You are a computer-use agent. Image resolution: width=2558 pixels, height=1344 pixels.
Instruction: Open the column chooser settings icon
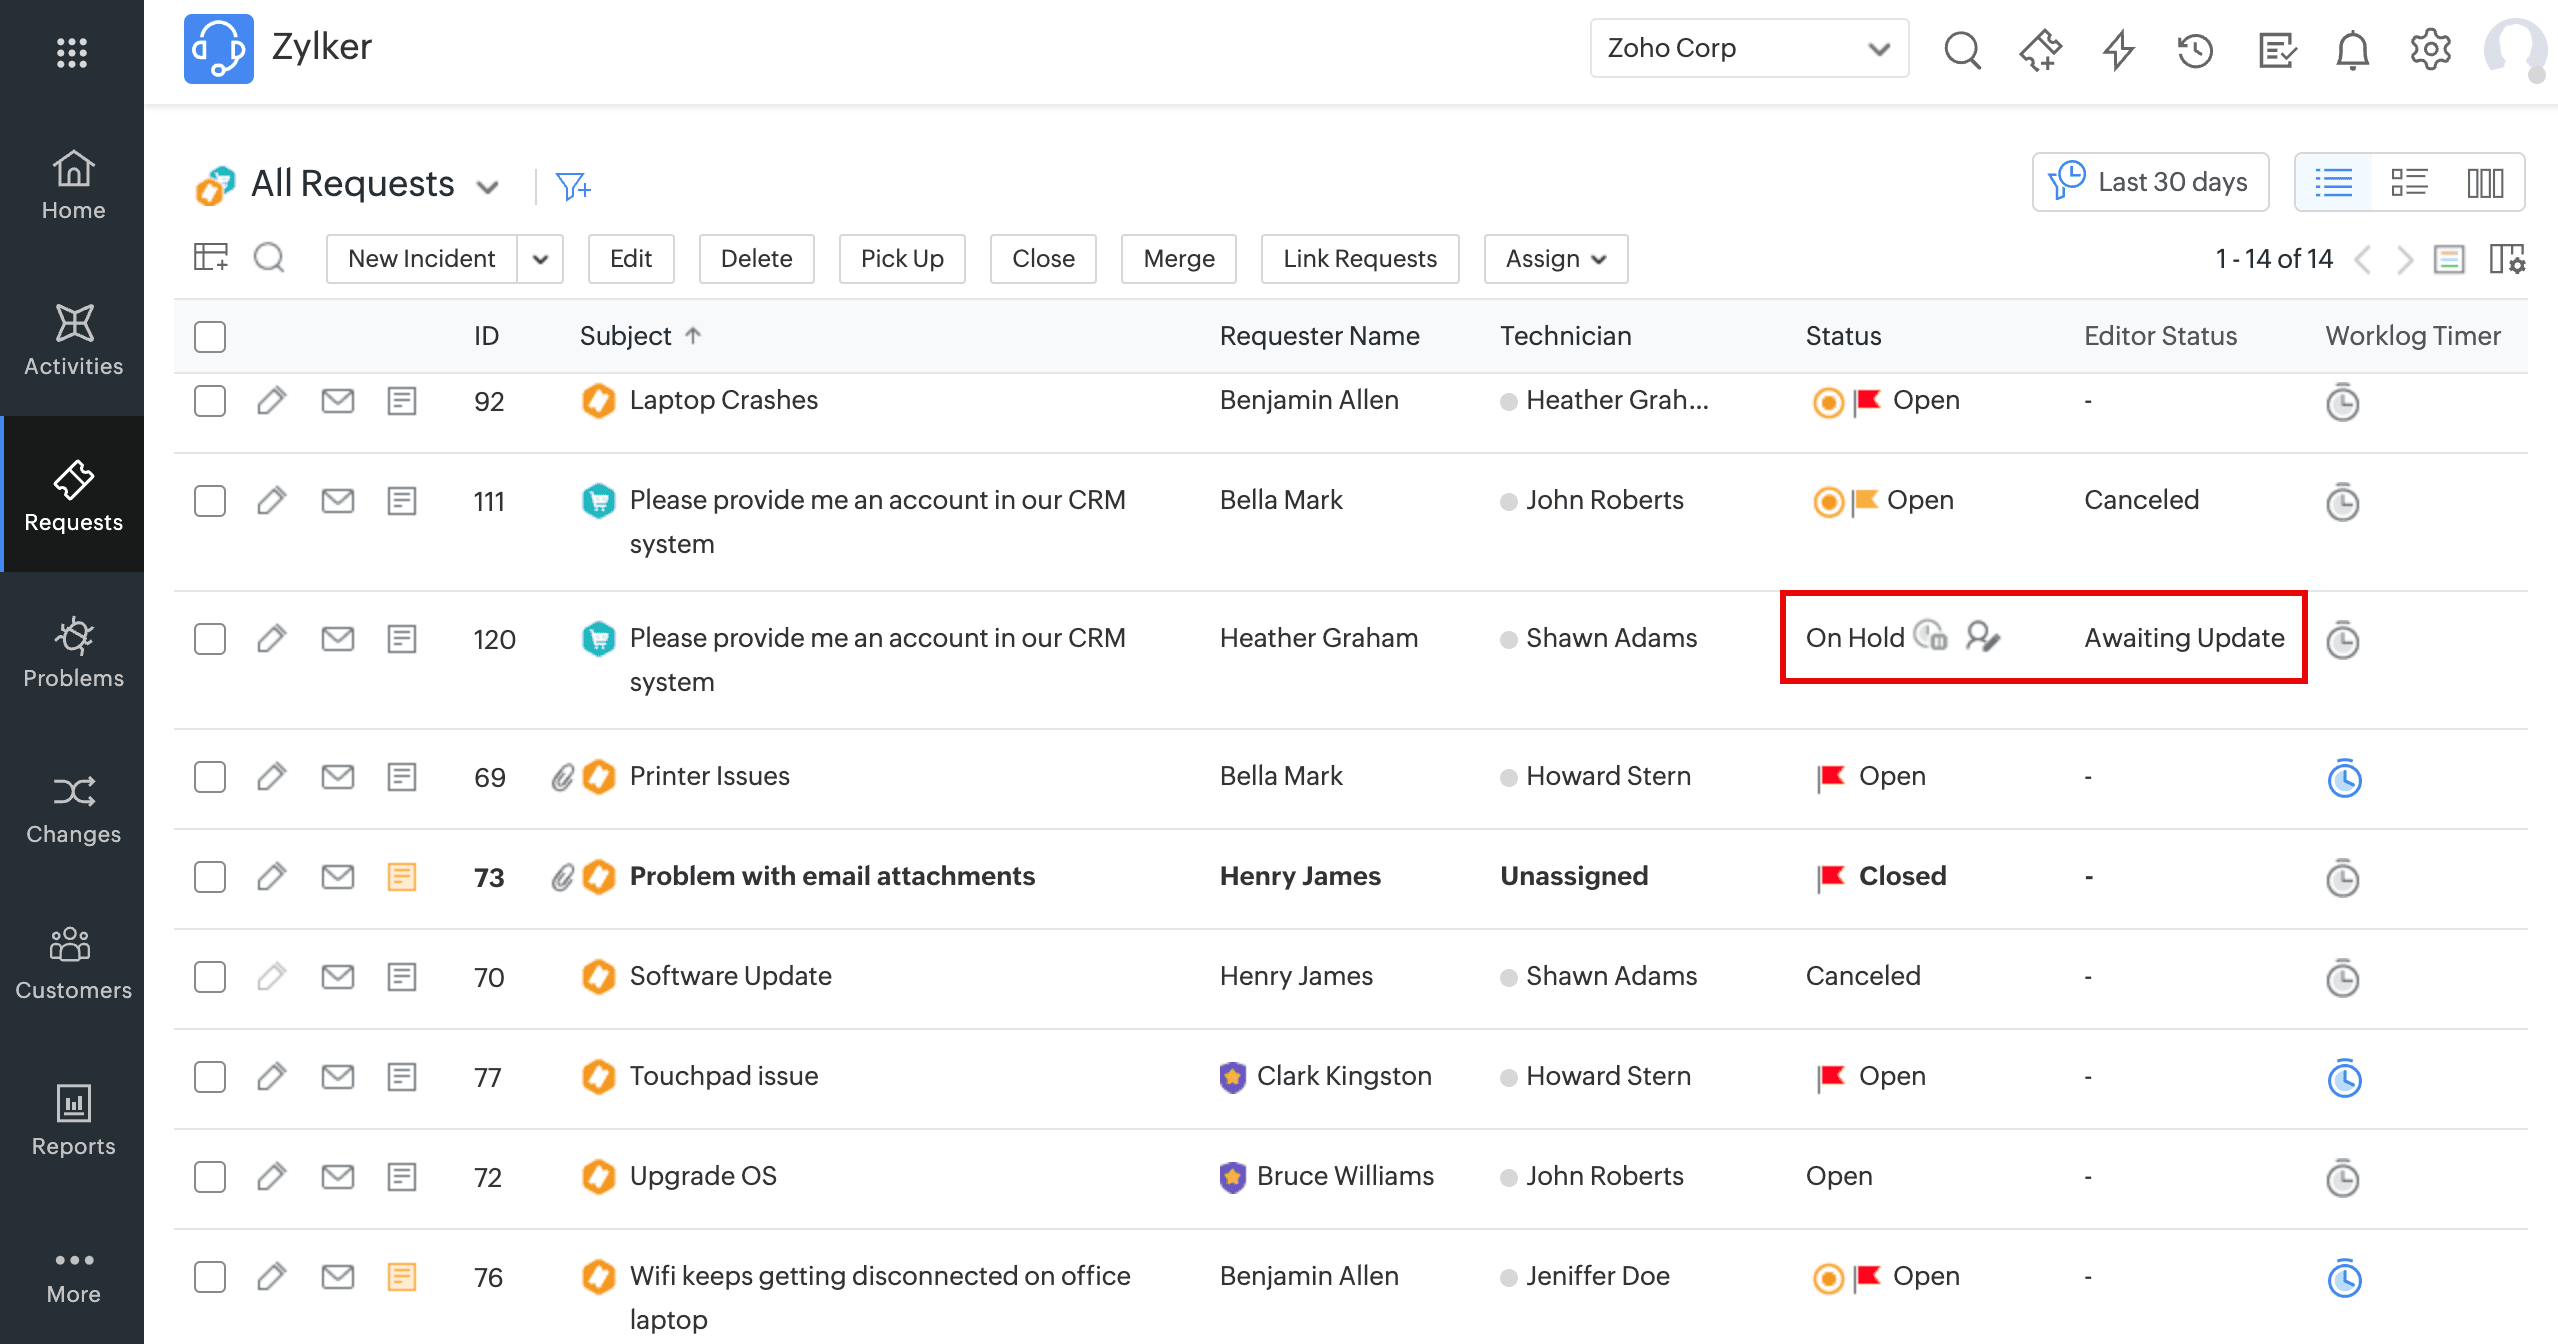click(2507, 260)
